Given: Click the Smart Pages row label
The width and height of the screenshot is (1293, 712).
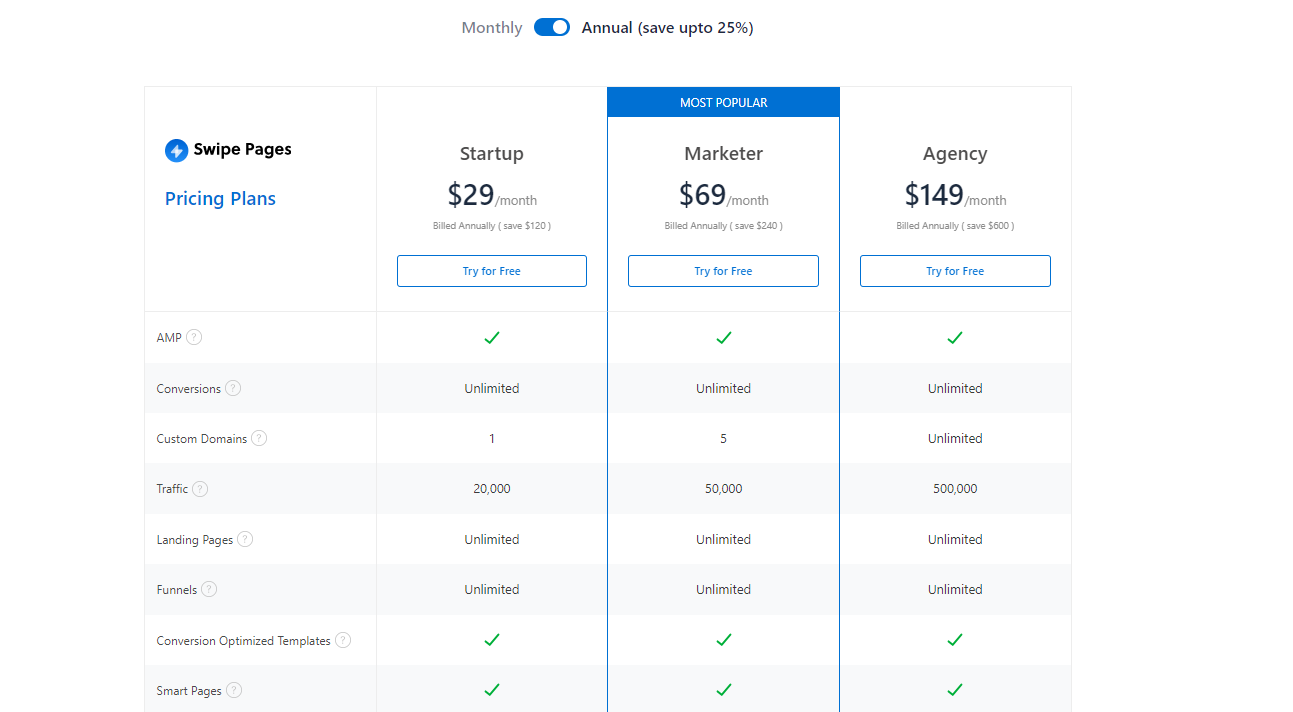Looking at the screenshot, I should pyautogui.click(x=189, y=691).
